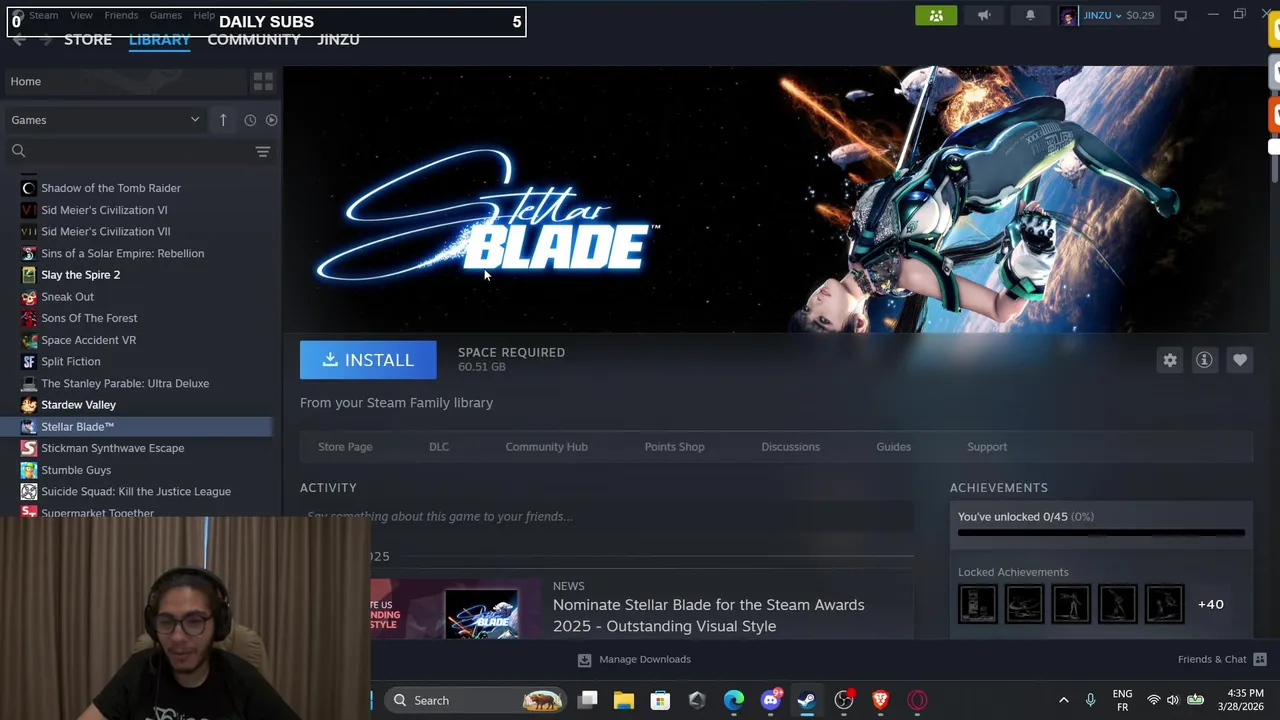Click the JINZU profile avatar

point(1069,15)
